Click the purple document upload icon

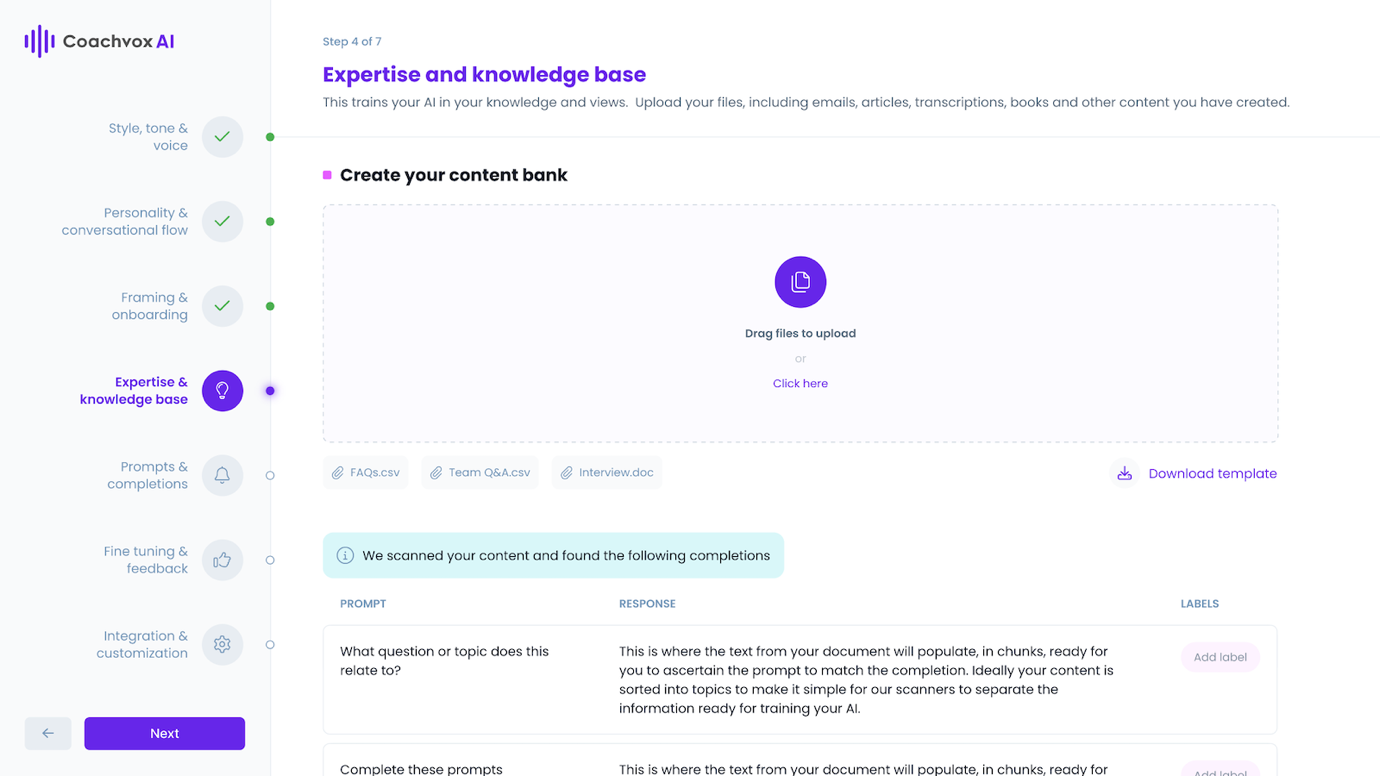point(800,282)
